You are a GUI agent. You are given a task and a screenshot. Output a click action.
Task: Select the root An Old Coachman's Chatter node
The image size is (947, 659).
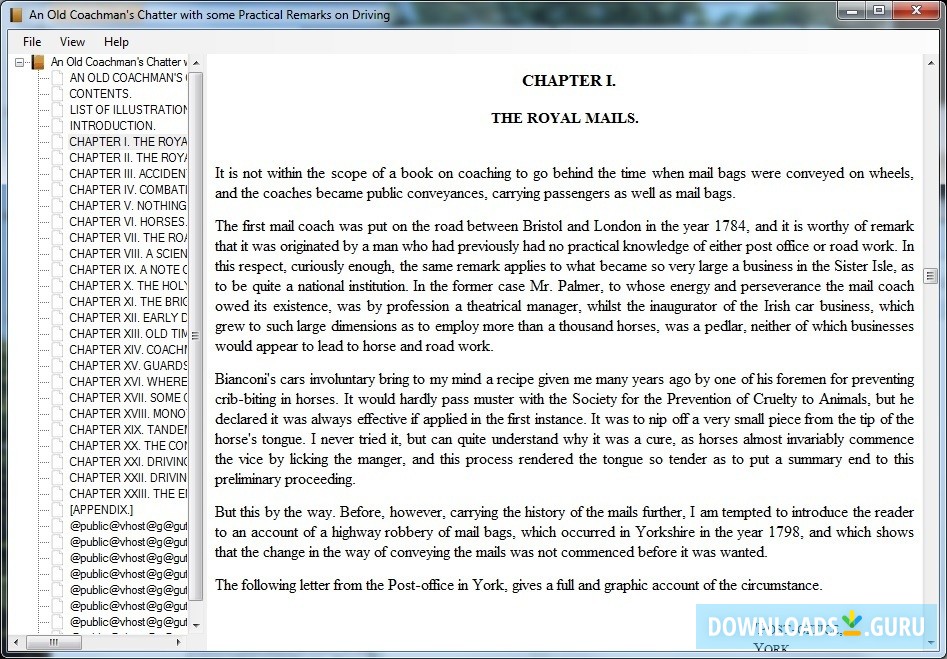119,62
